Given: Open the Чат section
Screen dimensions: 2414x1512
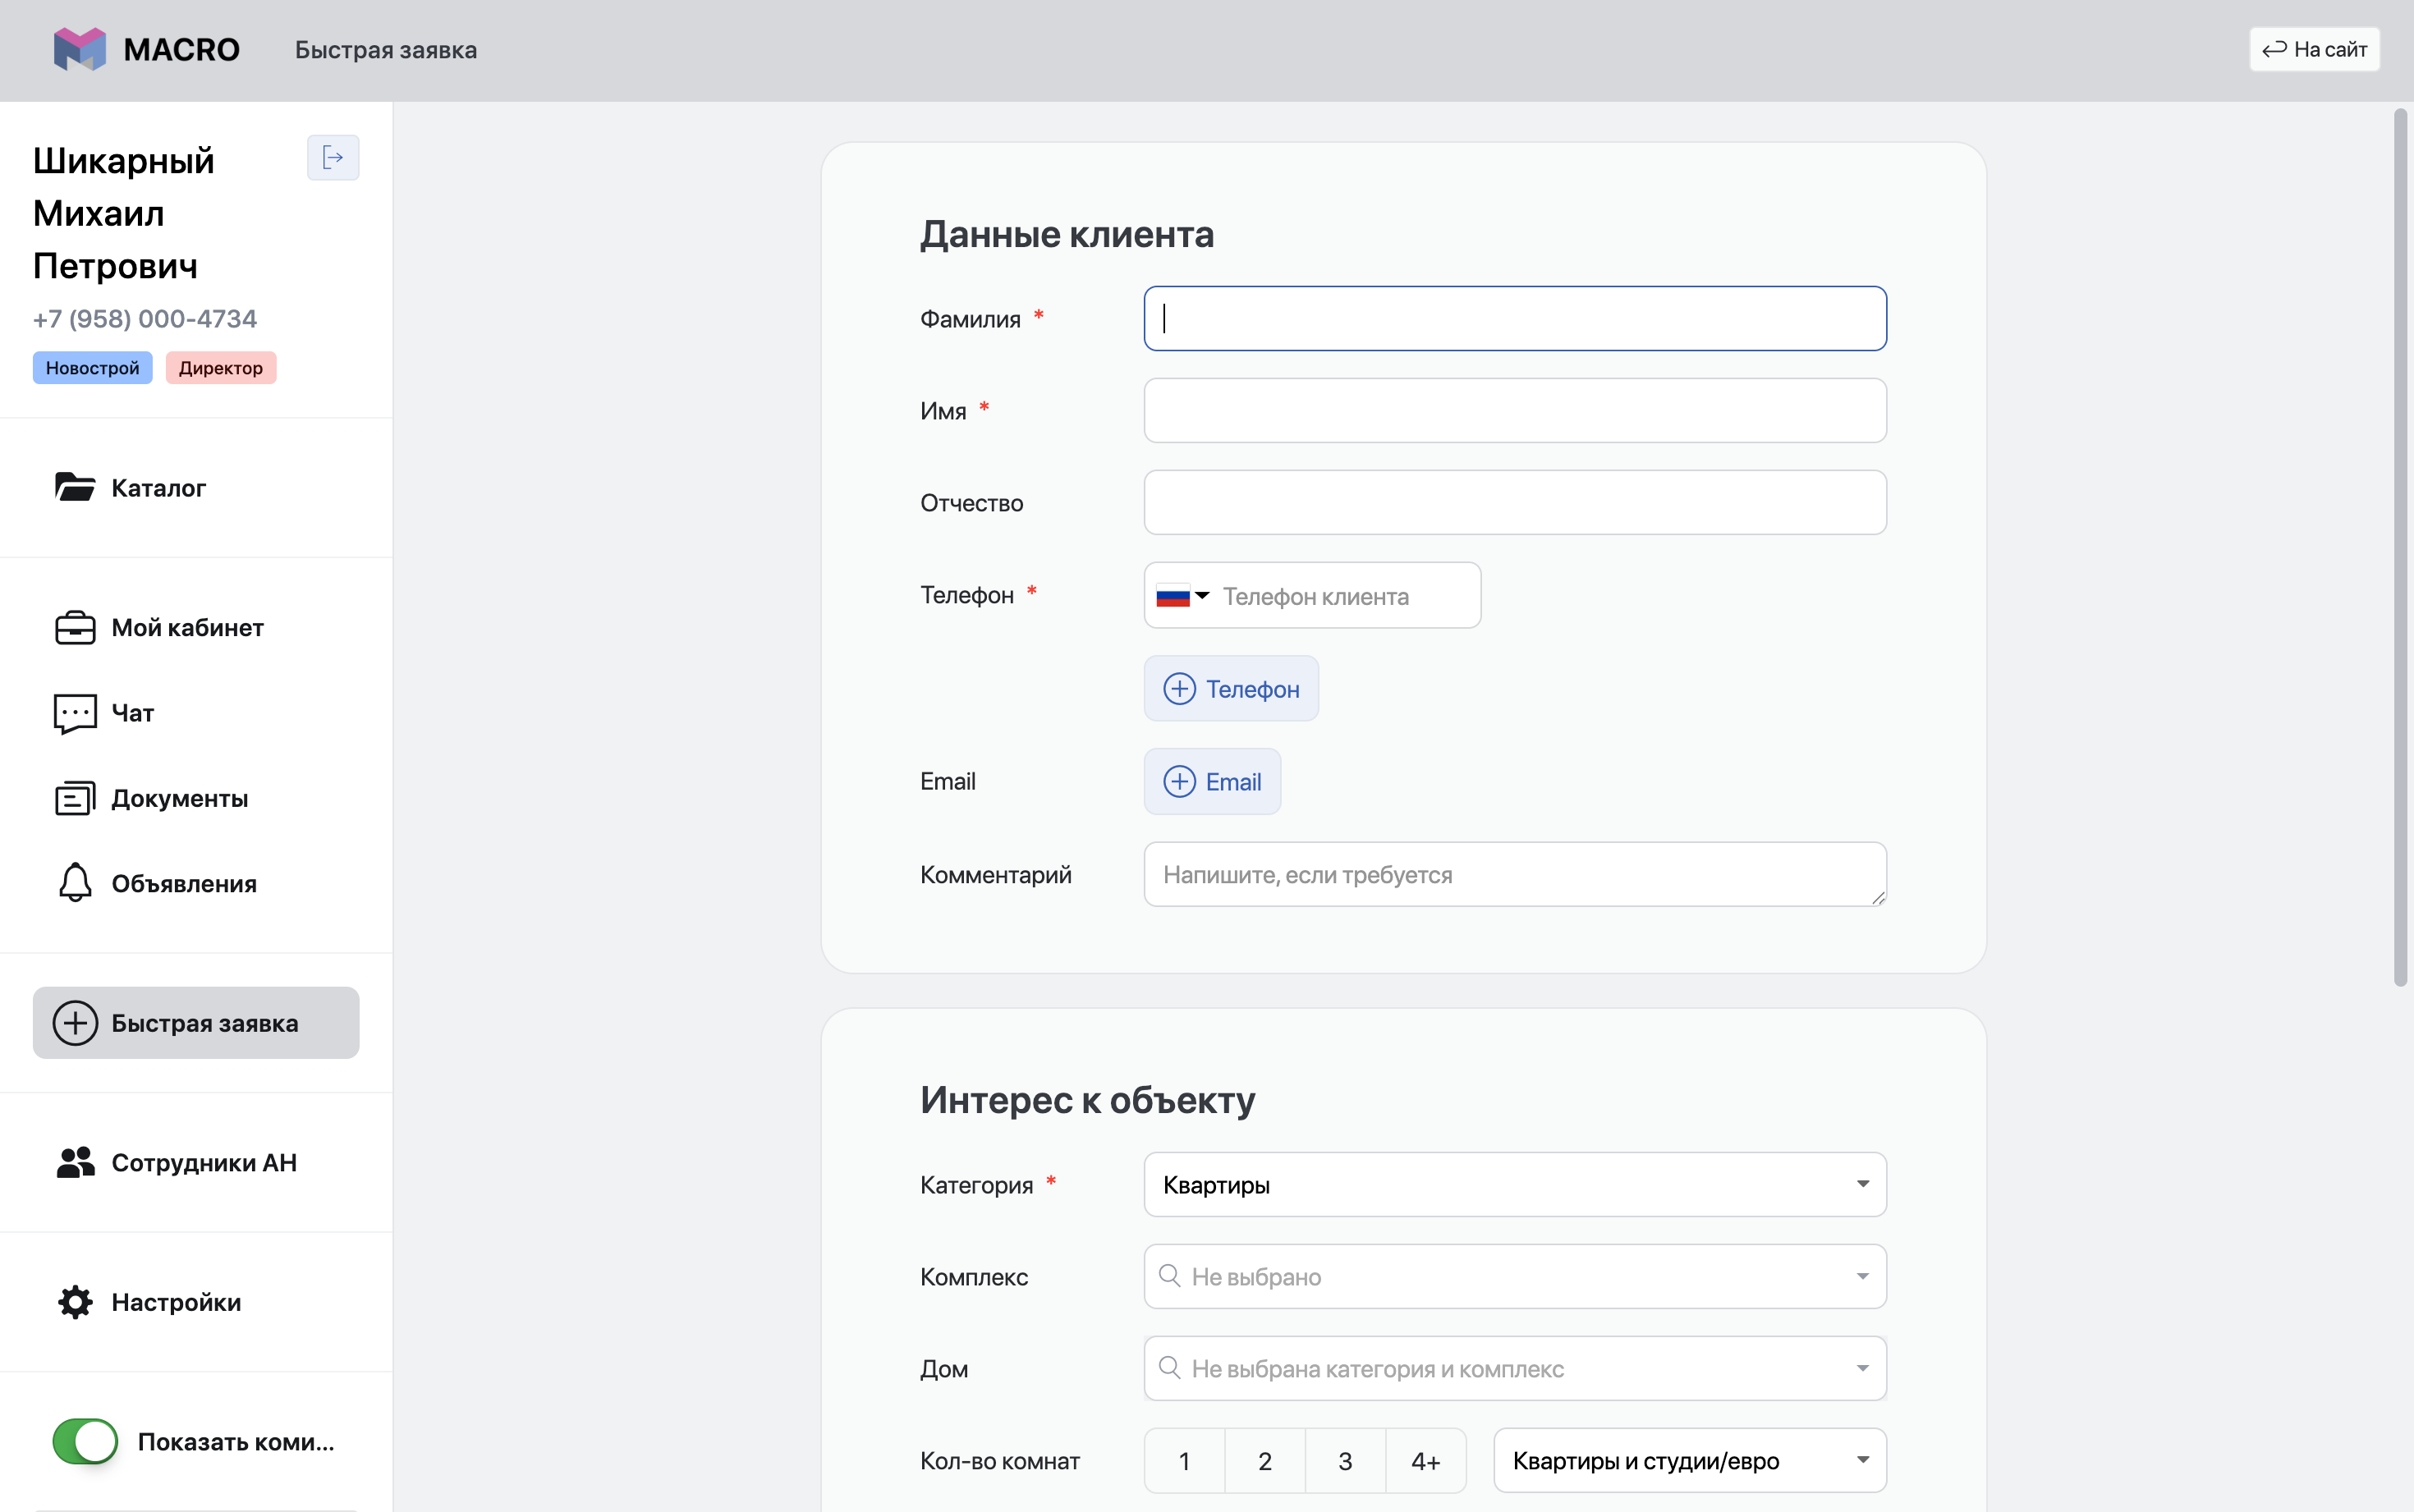Looking at the screenshot, I should tap(196, 713).
